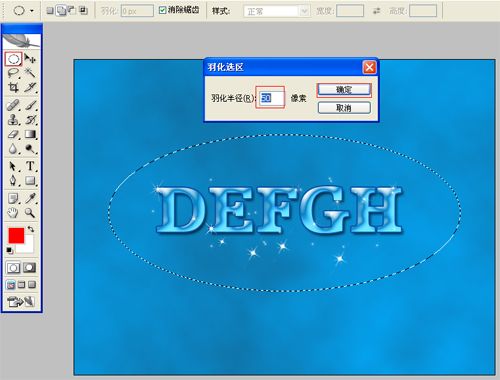Click the feather field in options bar
The image size is (500, 380).
(137, 11)
